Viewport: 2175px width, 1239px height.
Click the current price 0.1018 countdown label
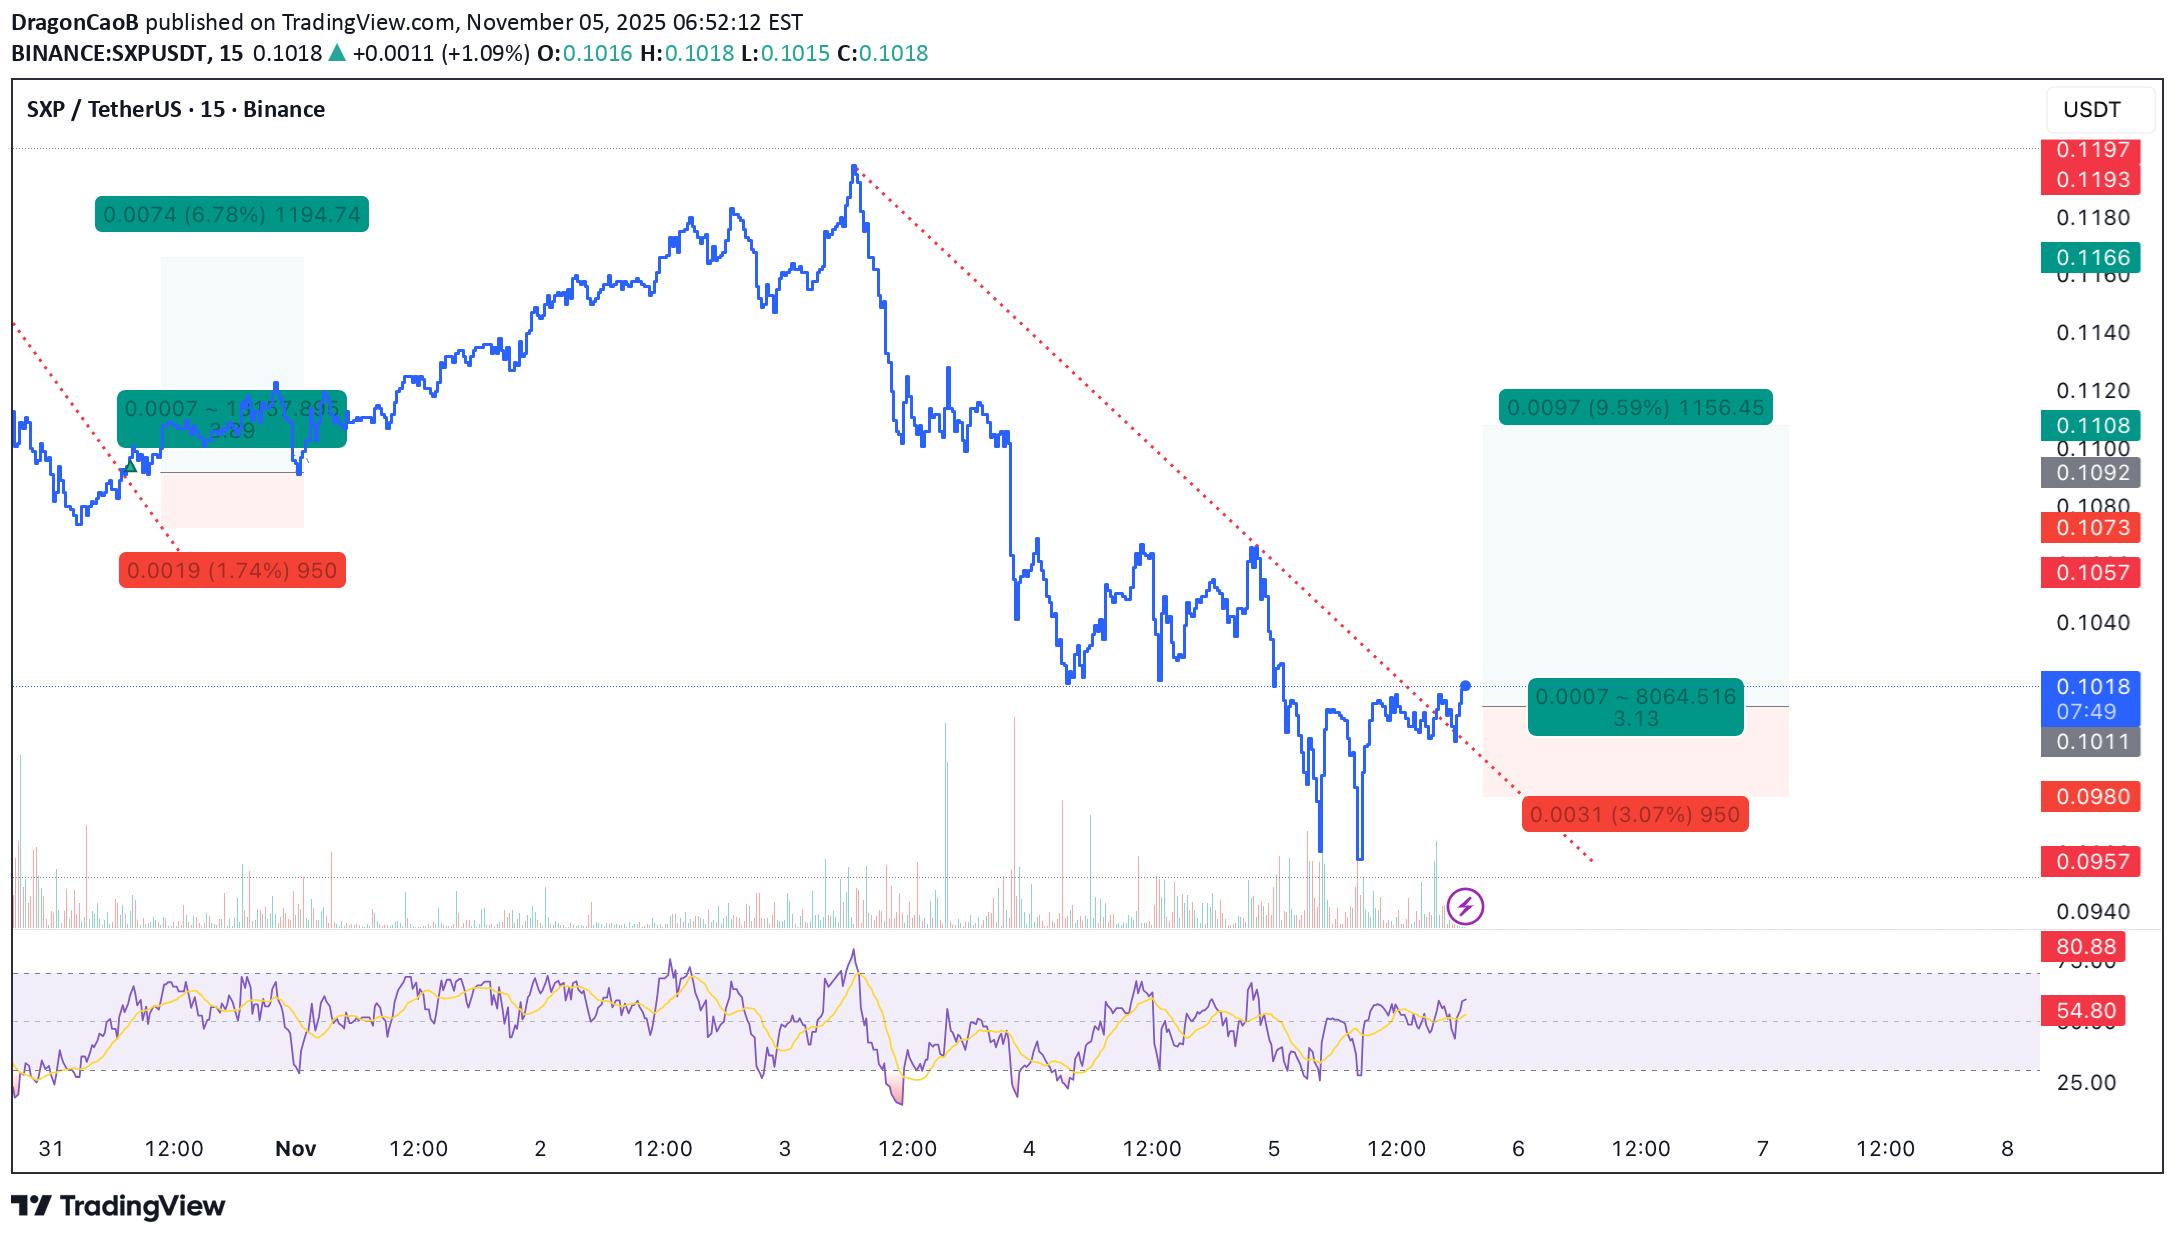[2091, 698]
